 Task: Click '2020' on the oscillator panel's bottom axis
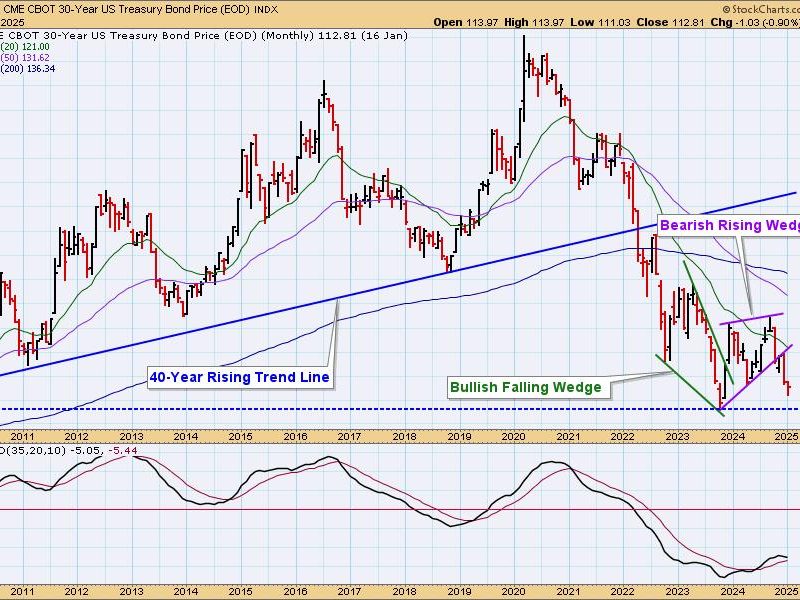513,592
